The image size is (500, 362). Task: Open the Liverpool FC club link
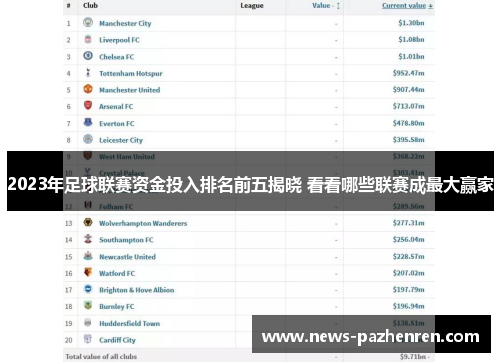click(x=119, y=40)
